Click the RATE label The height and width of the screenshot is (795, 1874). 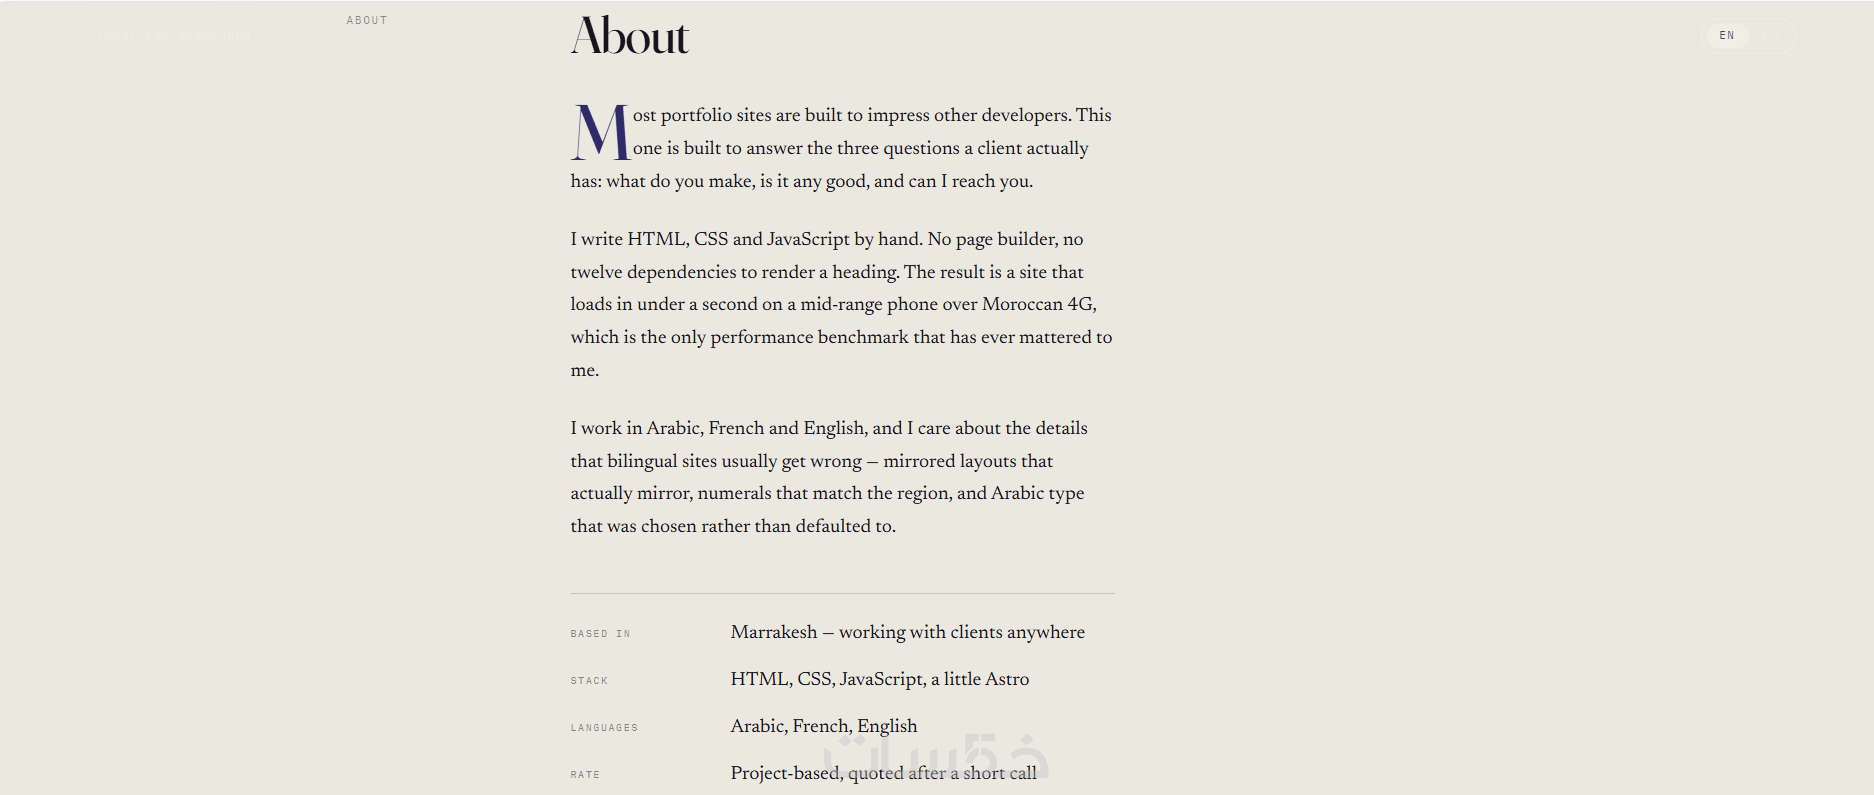[x=585, y=775]
